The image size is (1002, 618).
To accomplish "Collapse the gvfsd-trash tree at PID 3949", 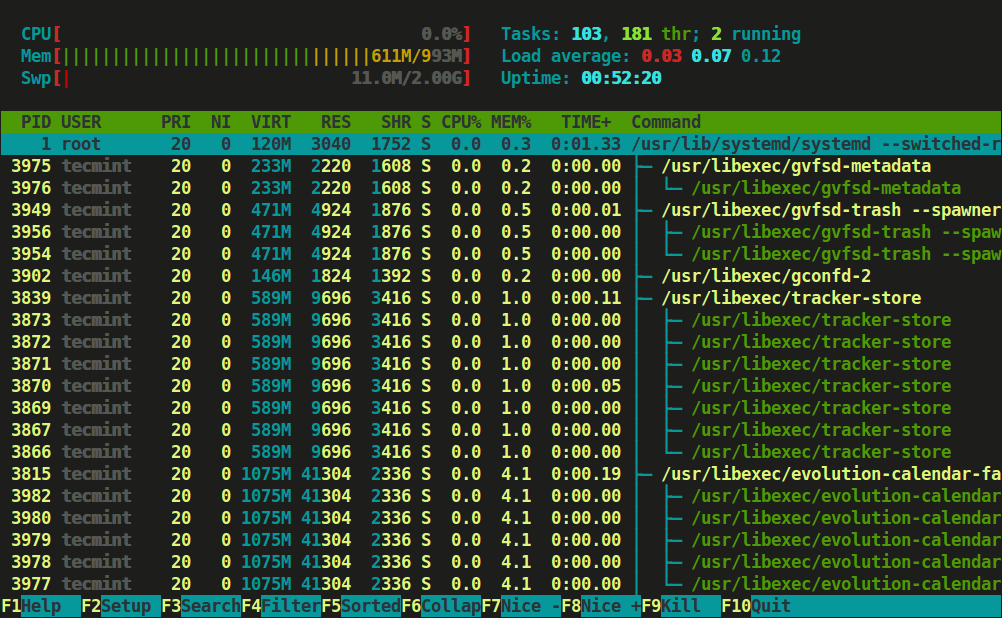I will pos(501,210).
